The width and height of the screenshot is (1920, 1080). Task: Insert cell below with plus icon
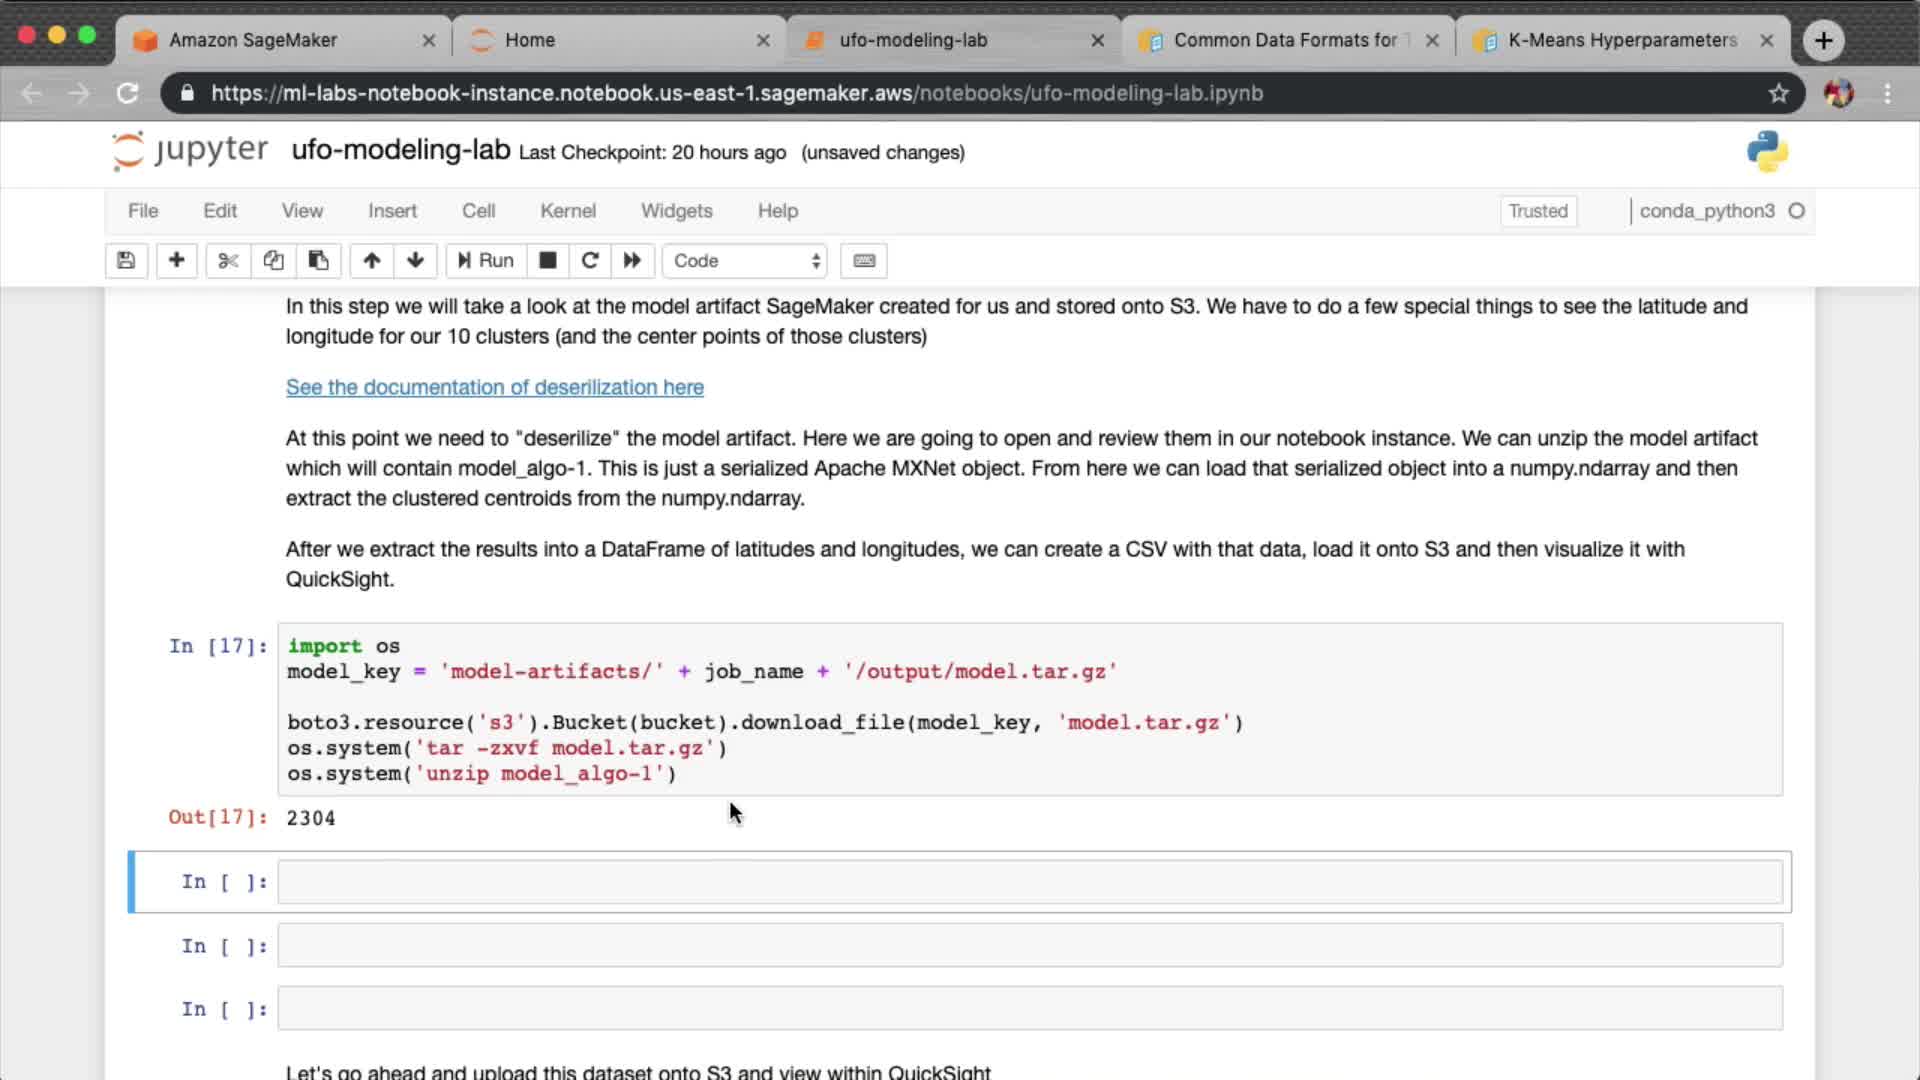tap(176, 261)
